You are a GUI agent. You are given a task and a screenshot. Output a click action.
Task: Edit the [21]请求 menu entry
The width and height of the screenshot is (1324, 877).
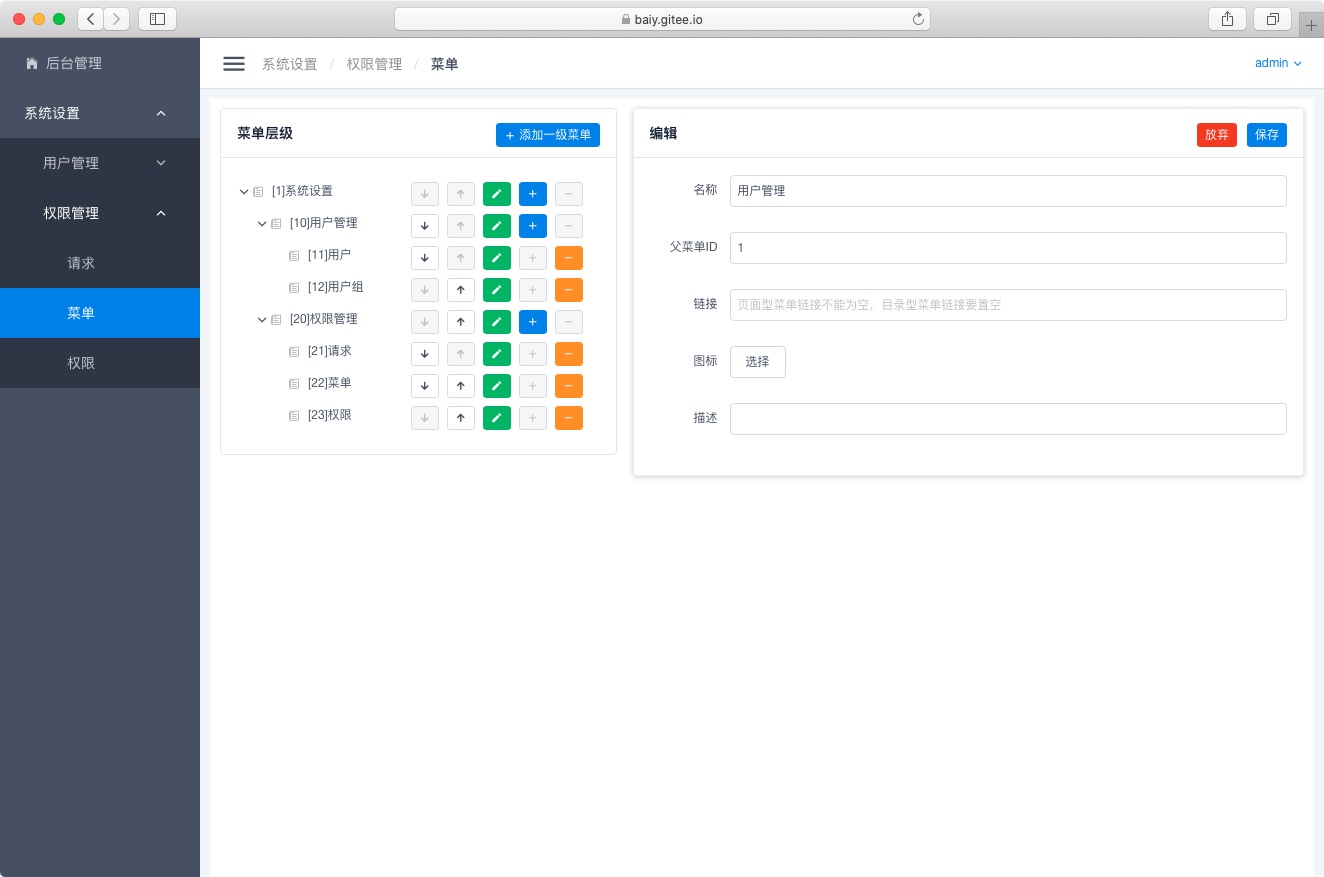click(x=497, y=354)
